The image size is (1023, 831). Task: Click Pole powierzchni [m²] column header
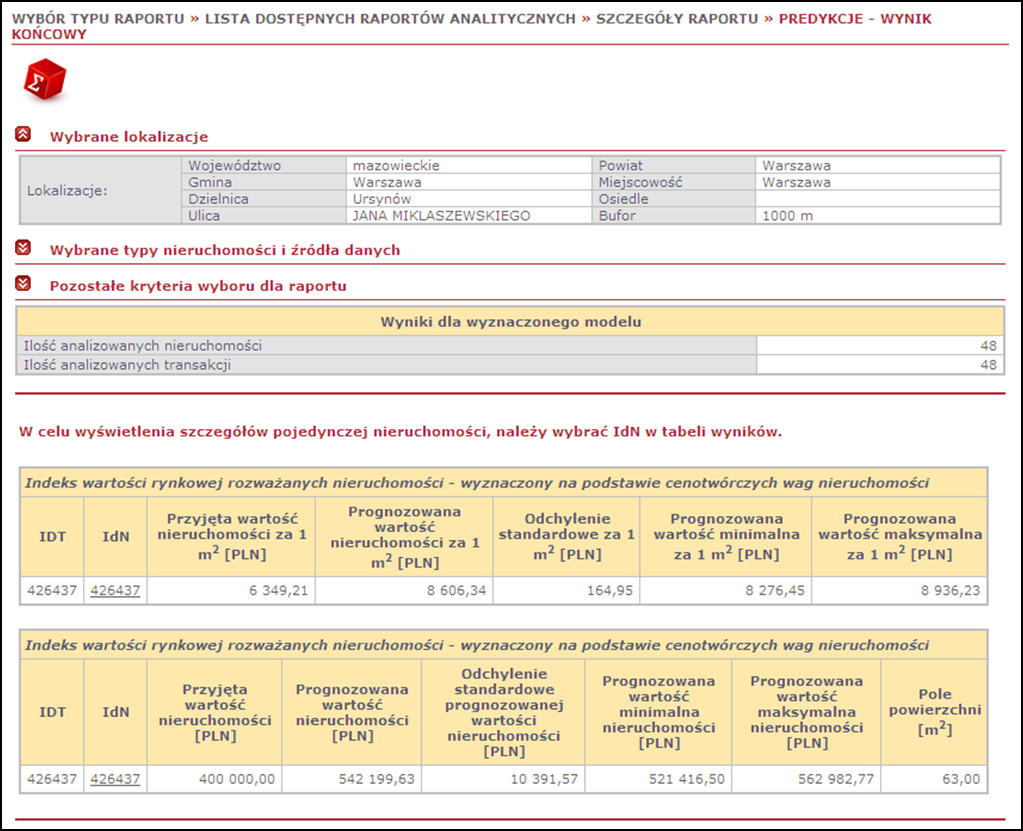(x=934, y=712)
